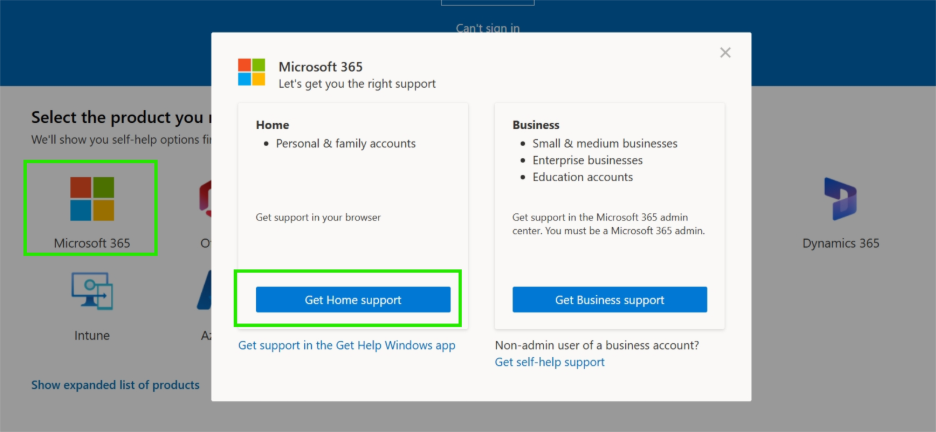Click the Enterprise businesses bullet

587,161
